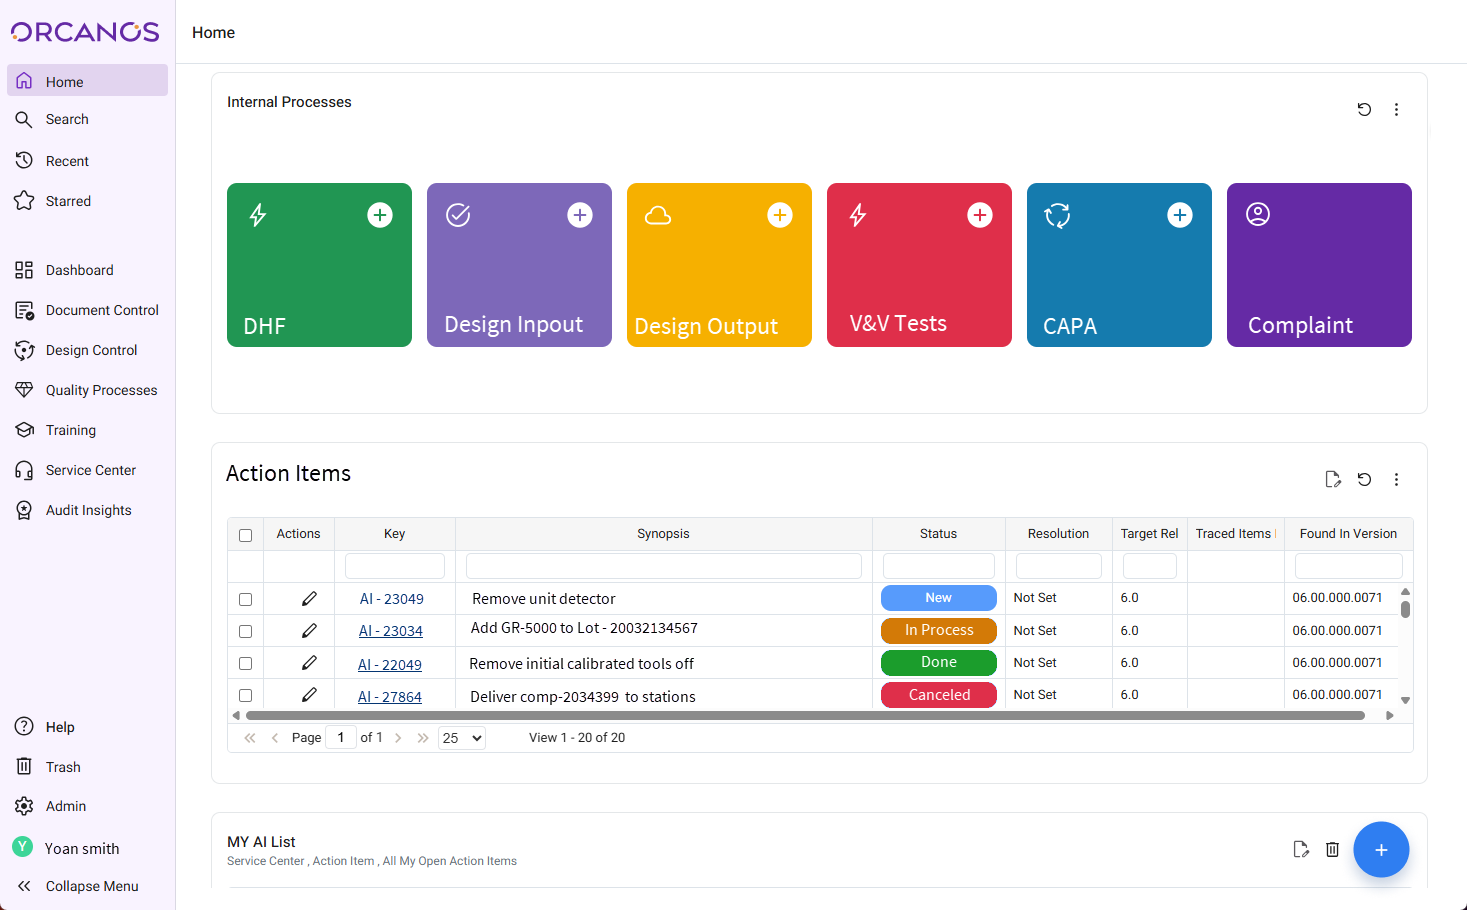Toggle the select-all checkbox in Action Items
This screenshot has width=1467, height=910.
pyautogui.click(x=245, y=535)
